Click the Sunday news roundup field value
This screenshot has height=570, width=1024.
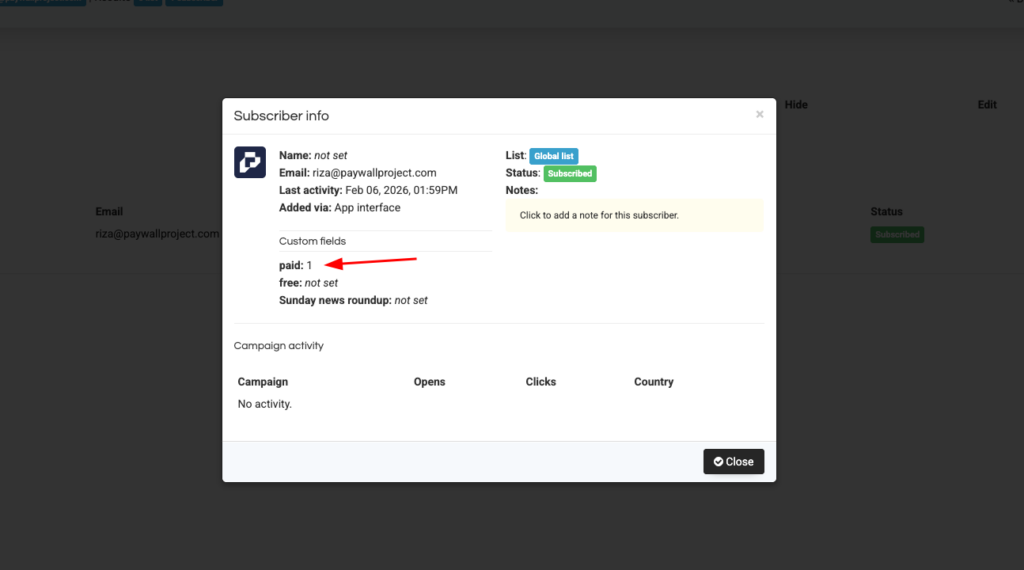pyautogui.click(x=411, y=300)
